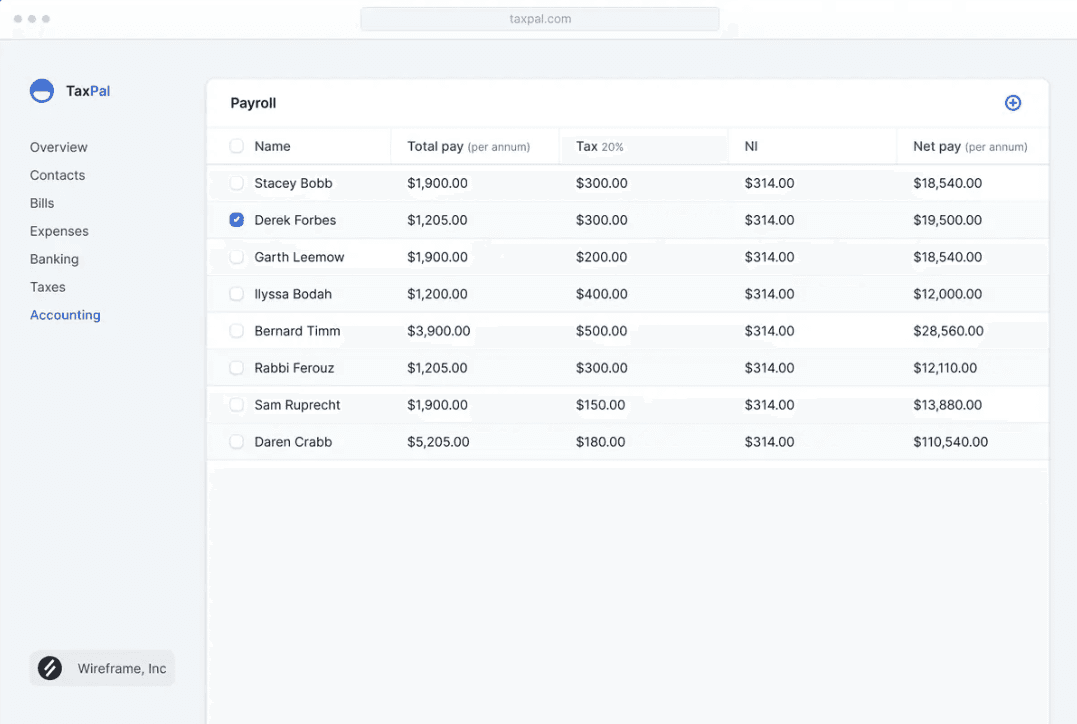Go to Contacts in the sidebar
This screenshot has height=724, width=1077.
(57, 175)
